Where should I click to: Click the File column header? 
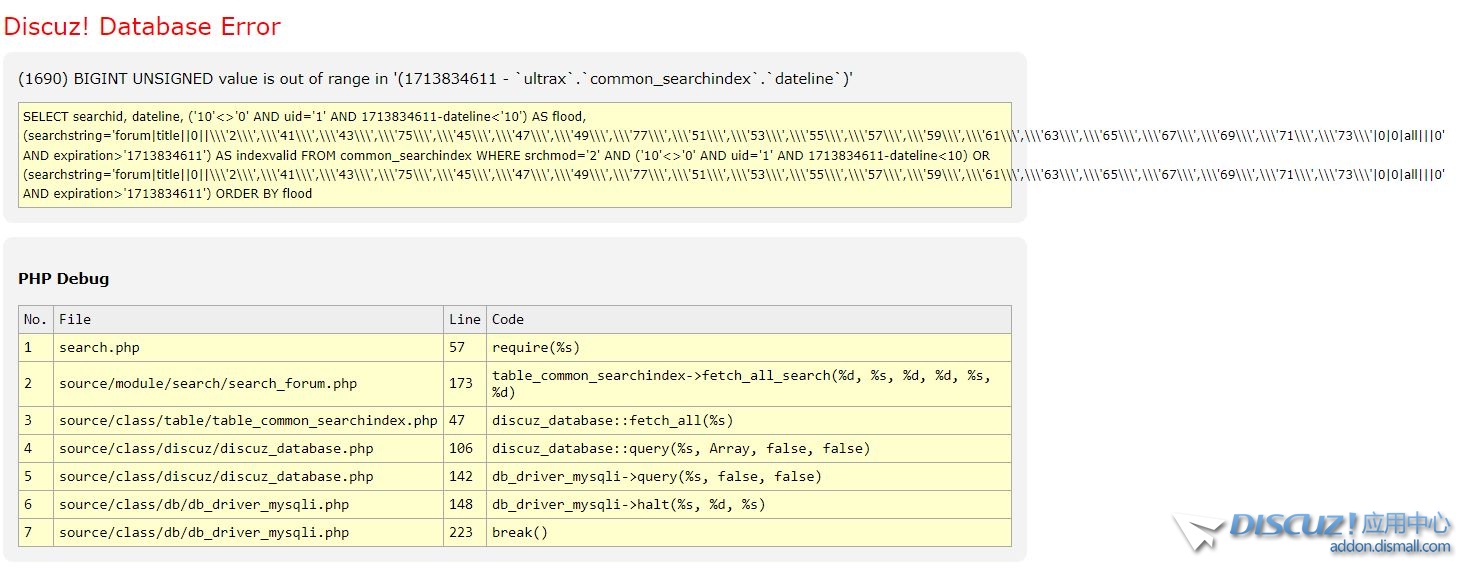pyautogui.click(x=75, y=319)
